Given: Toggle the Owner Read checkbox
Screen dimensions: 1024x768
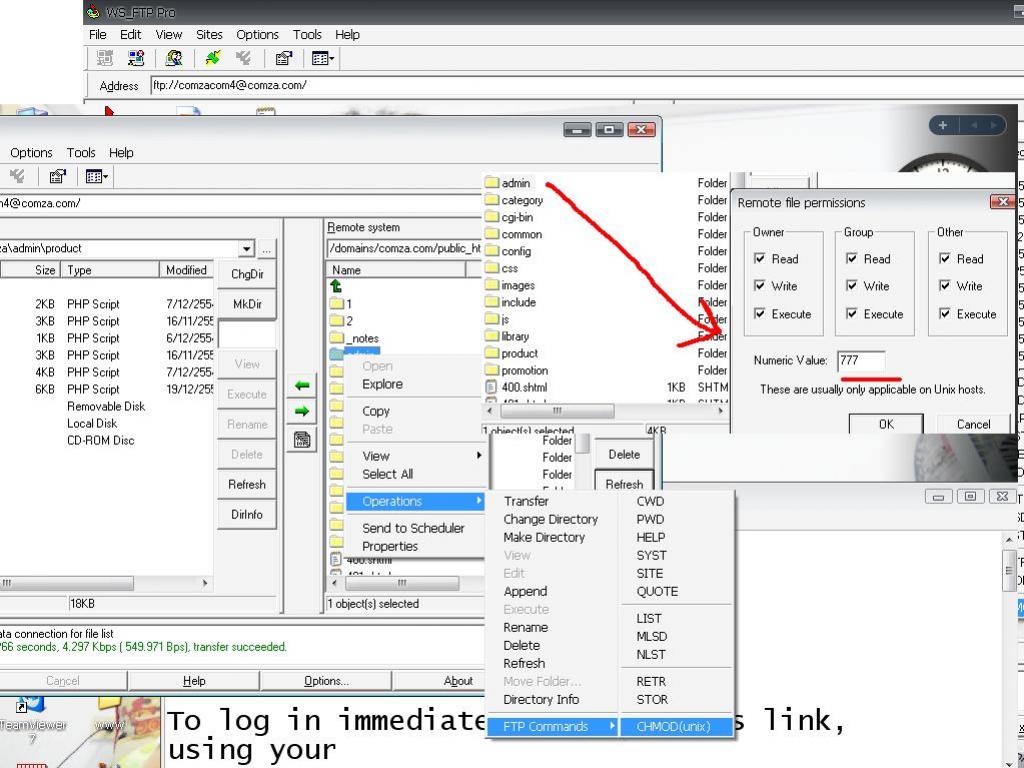Looking at the screenshot, I should pos(760,259).
